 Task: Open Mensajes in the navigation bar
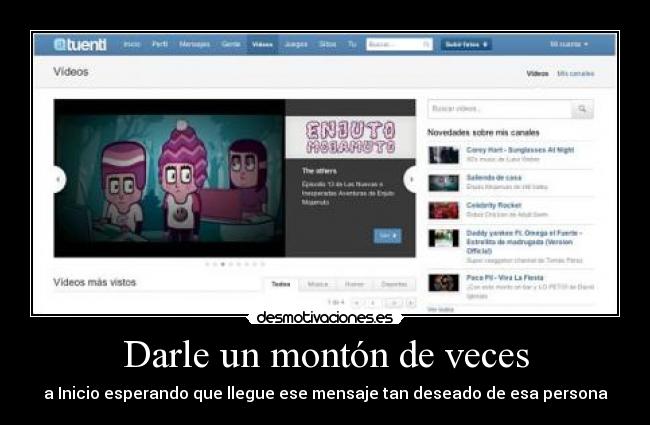194,44
